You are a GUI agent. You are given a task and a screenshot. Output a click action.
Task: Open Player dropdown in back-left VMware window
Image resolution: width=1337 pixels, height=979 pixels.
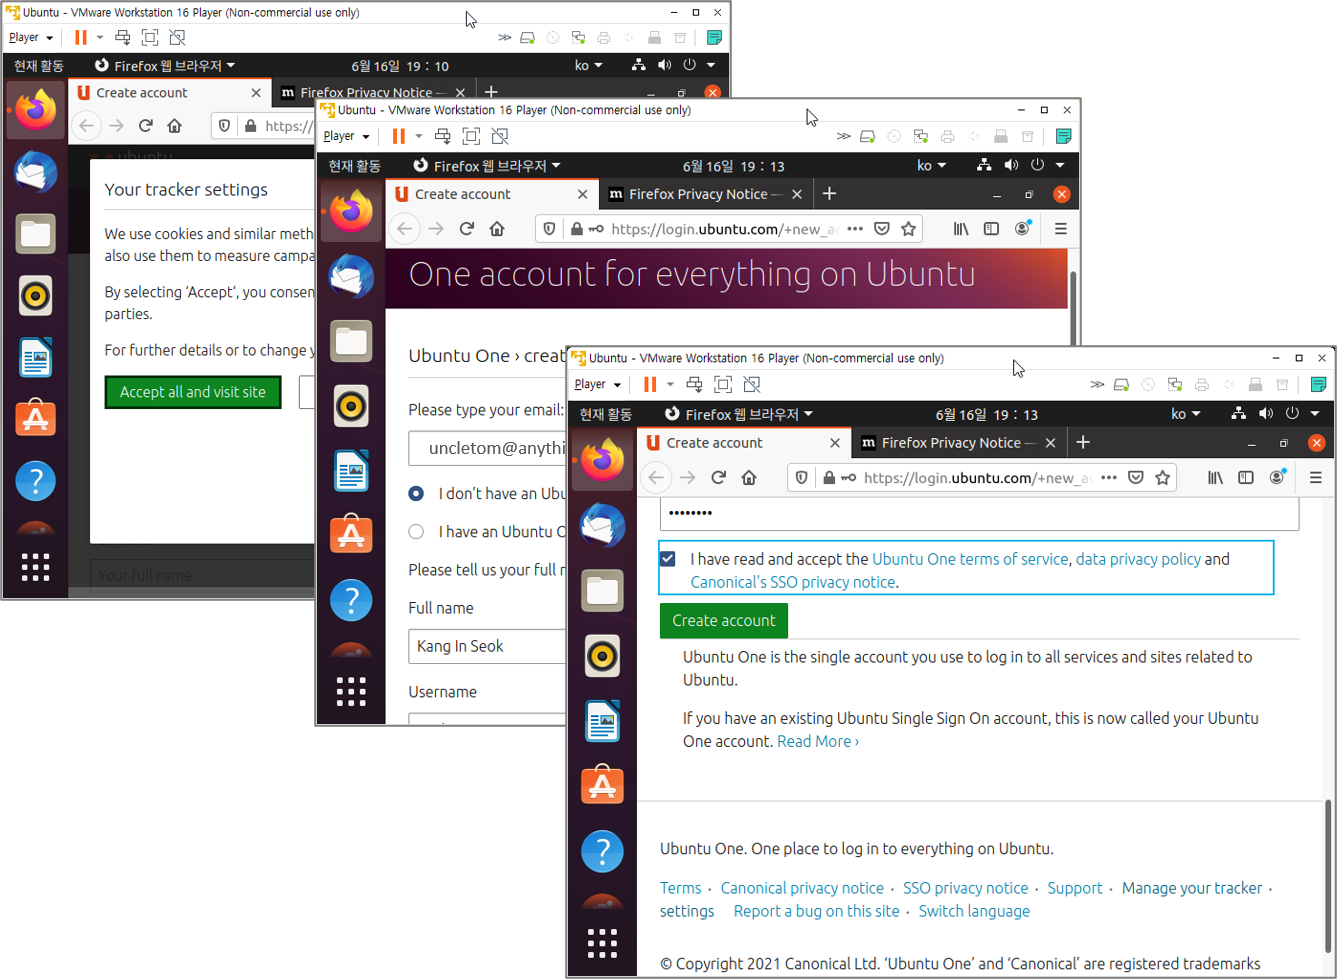pos(30,37)
